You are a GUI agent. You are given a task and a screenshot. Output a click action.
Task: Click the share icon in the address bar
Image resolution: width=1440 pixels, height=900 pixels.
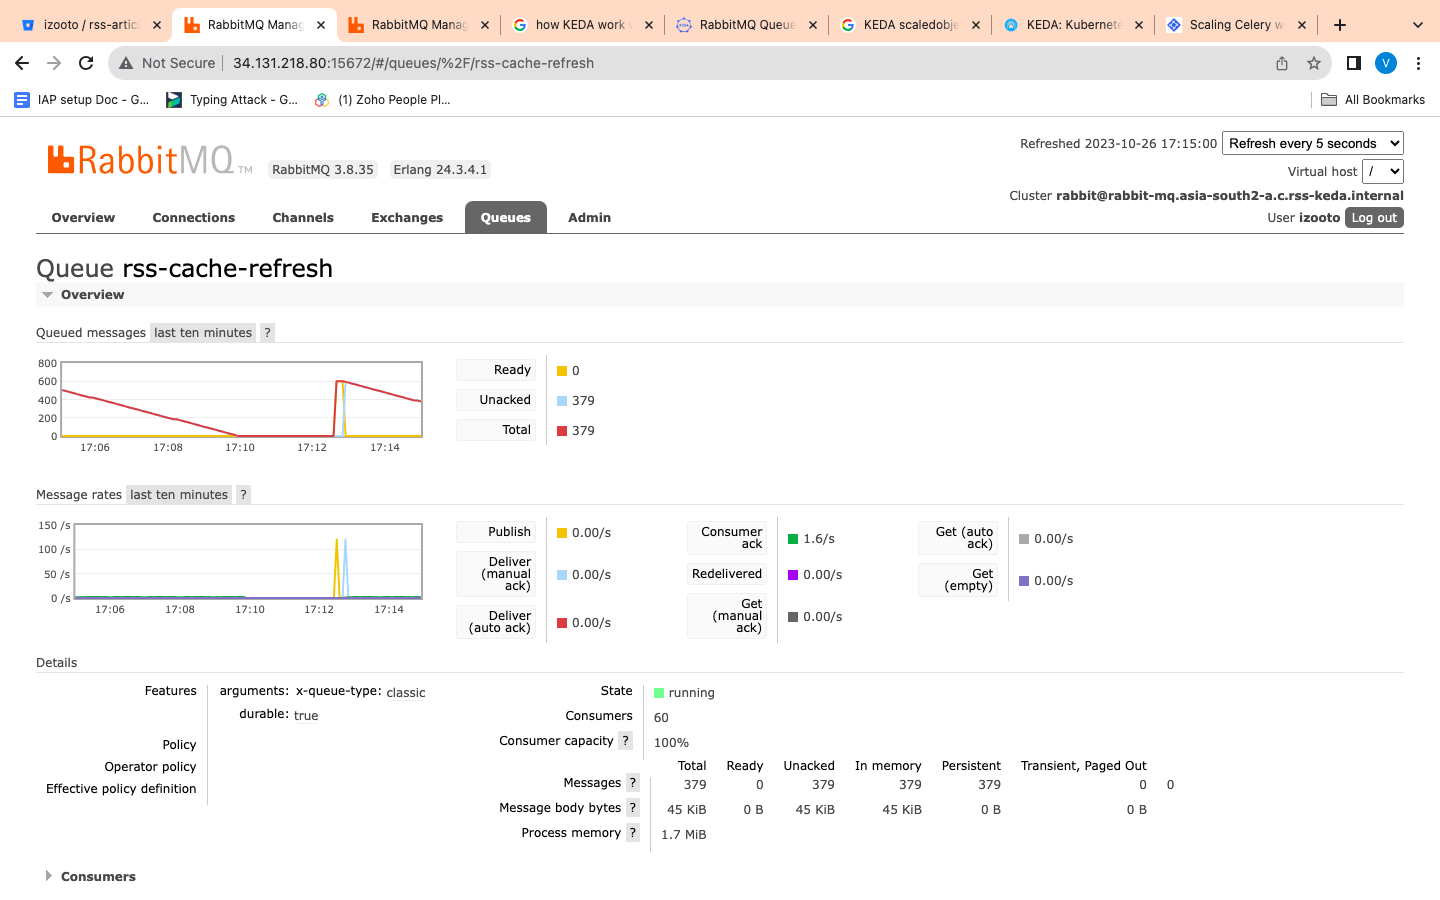tap(1281, 62)
